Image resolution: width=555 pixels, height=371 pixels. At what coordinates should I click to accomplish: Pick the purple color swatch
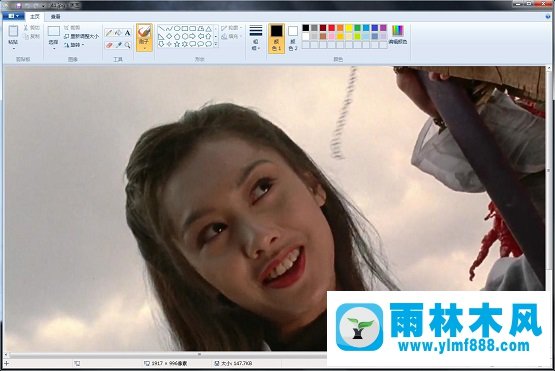pyautogui.click(x=383, y=28)
